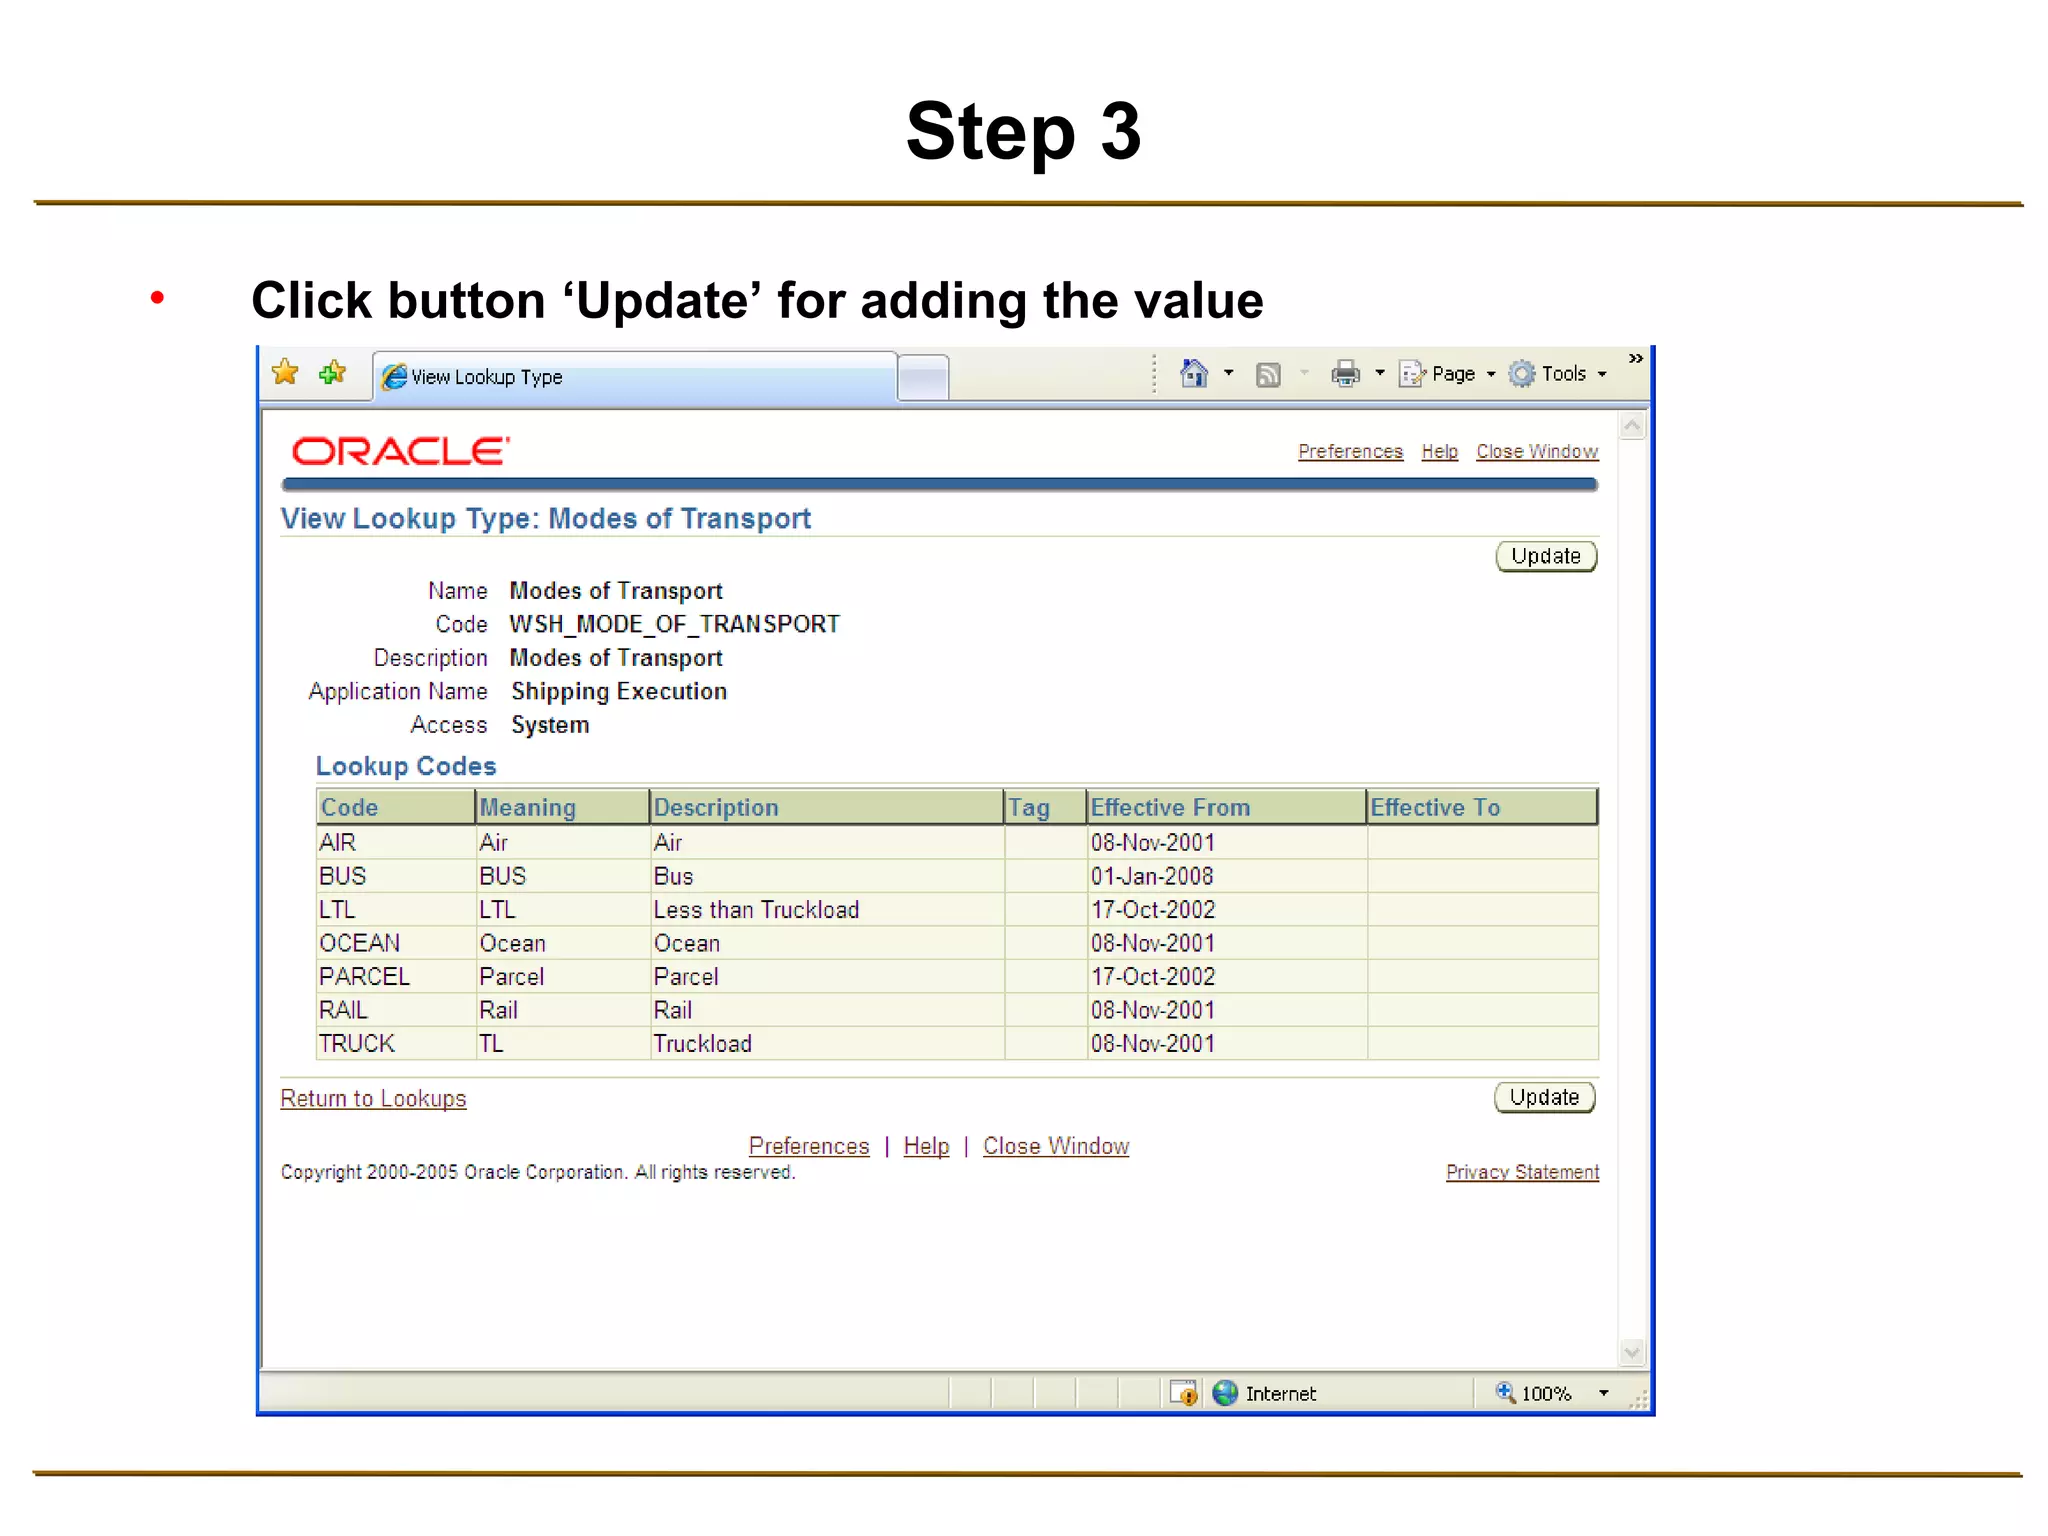Viewport: 2048px width, 1536px height.
Task: Select the BUS code cell
Action: (396, 877)
